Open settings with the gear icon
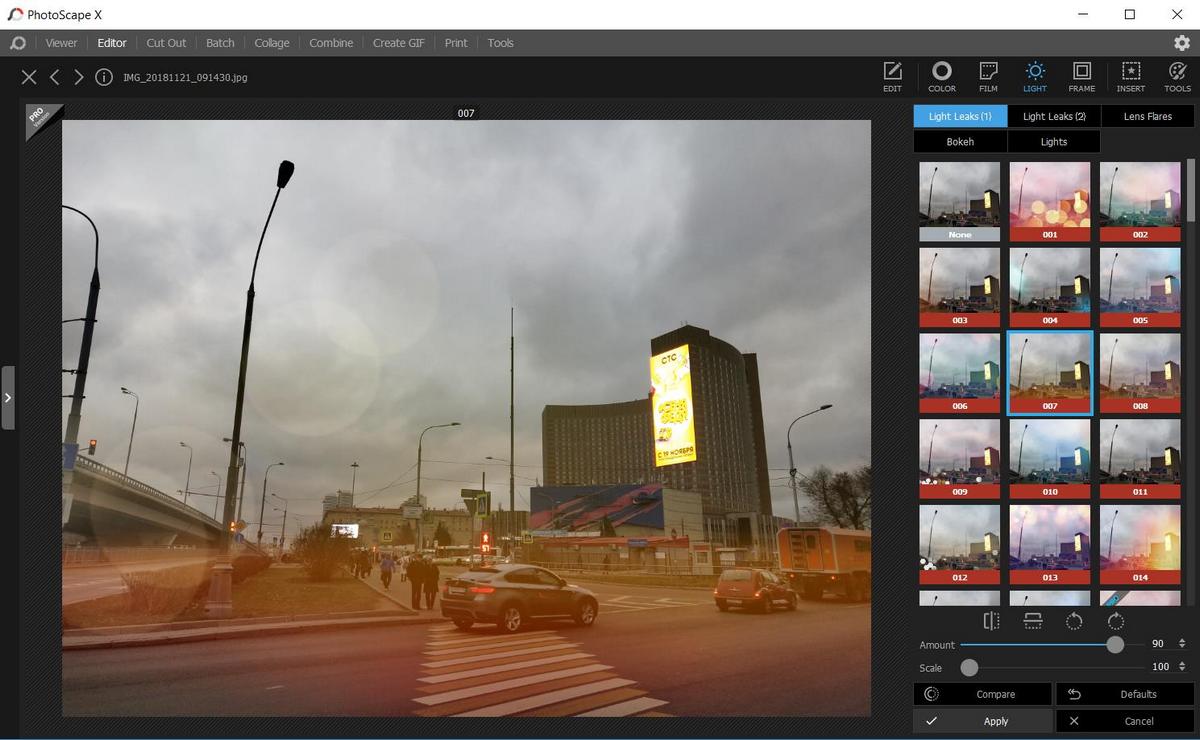This screenshot has height=740, width=1200. (x=1182, y=43)
